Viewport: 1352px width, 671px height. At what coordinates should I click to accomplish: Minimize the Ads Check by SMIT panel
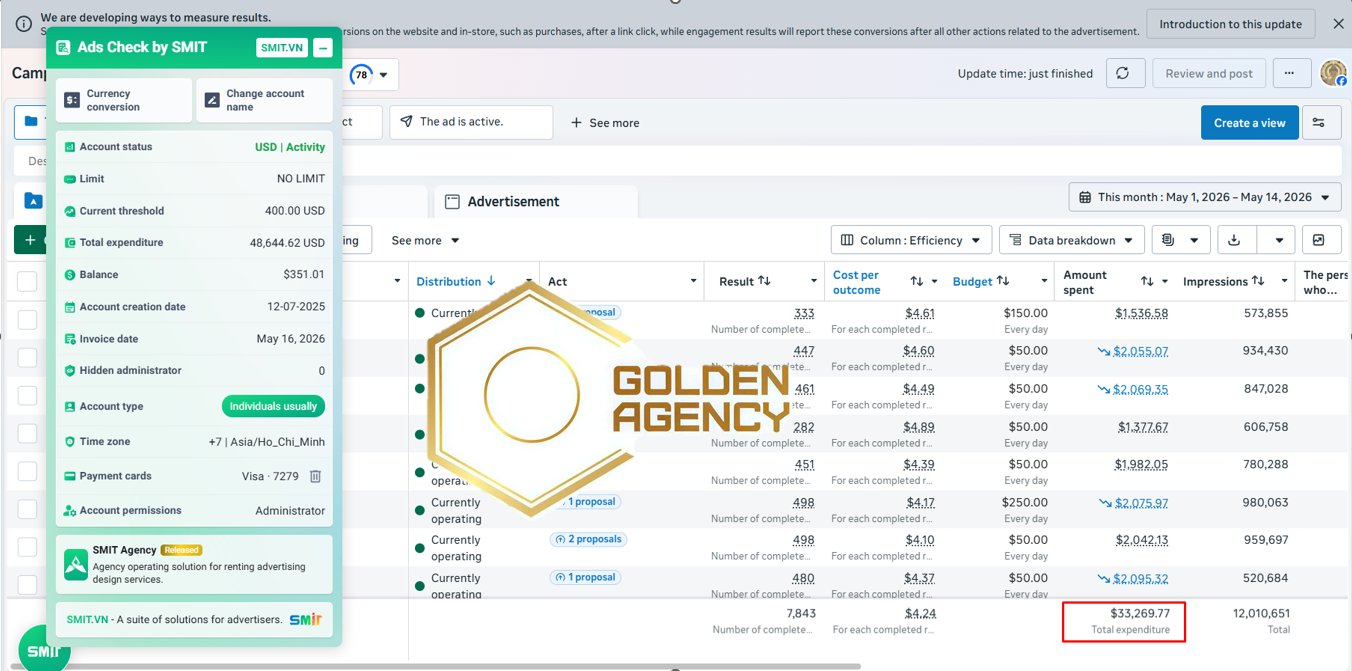click(x=323, y=48)
